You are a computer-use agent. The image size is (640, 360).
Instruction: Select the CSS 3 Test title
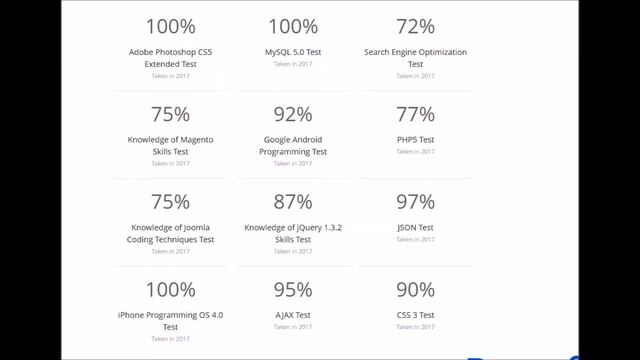[415, 315]
